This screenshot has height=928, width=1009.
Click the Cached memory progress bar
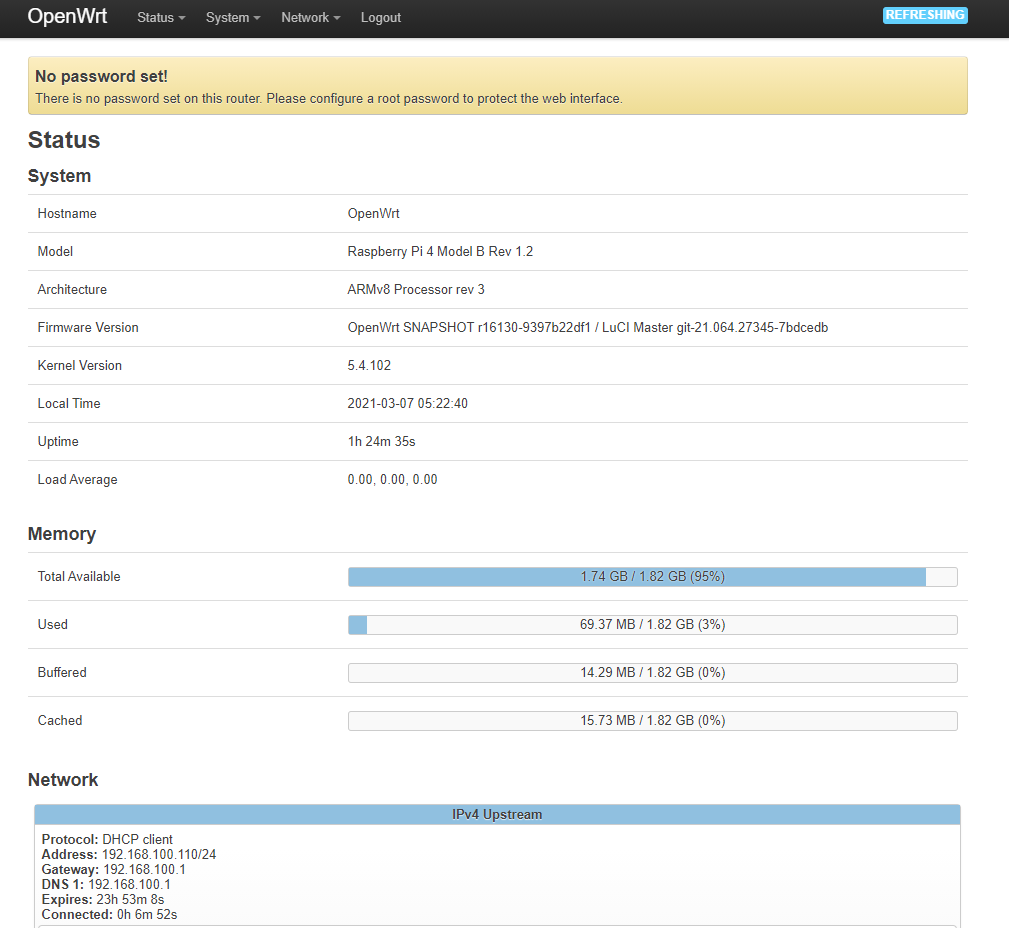pos(652,721)
